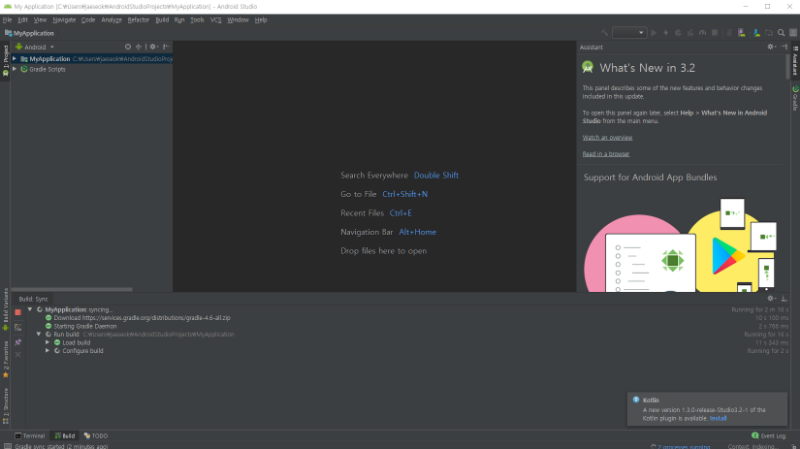
Task: Hide the Assistant panel
Action: click(x=784, y=47)
